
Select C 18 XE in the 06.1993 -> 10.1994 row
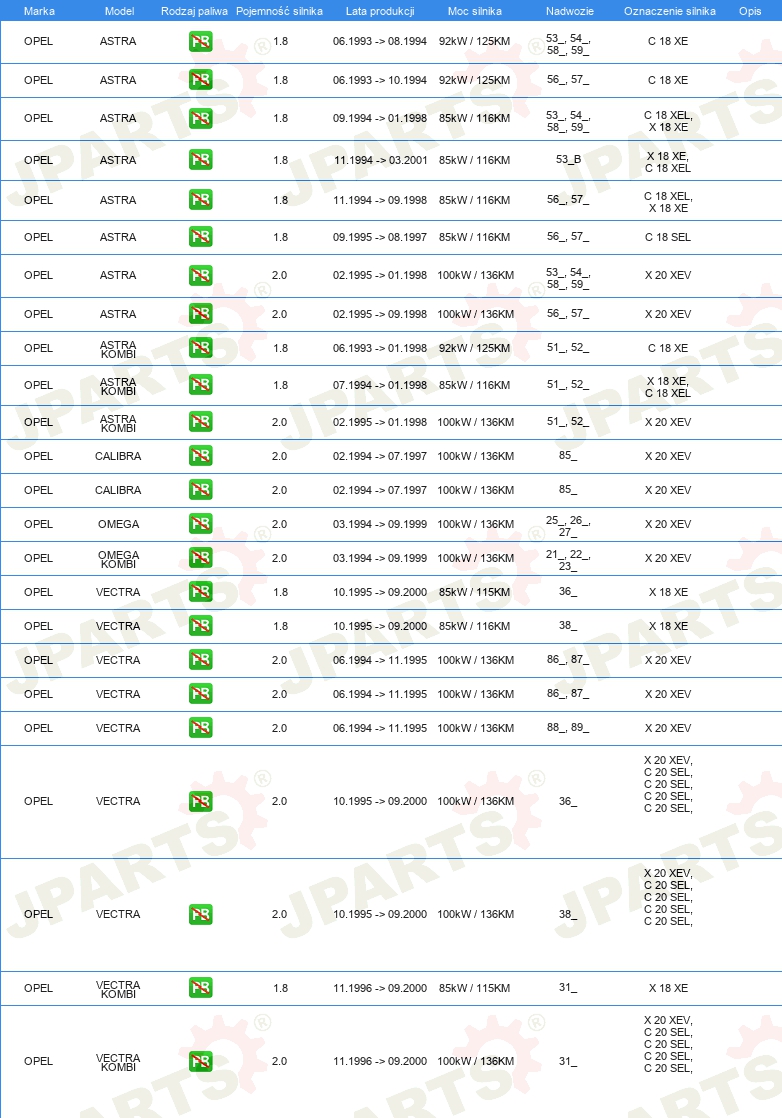tap(668, 81)
